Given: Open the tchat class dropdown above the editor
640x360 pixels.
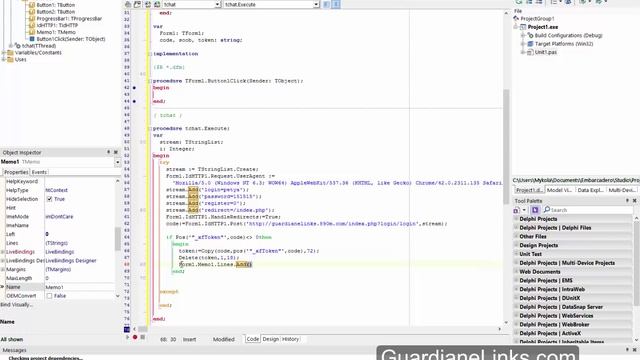Looking at the screenshot, I should point(218,4).
